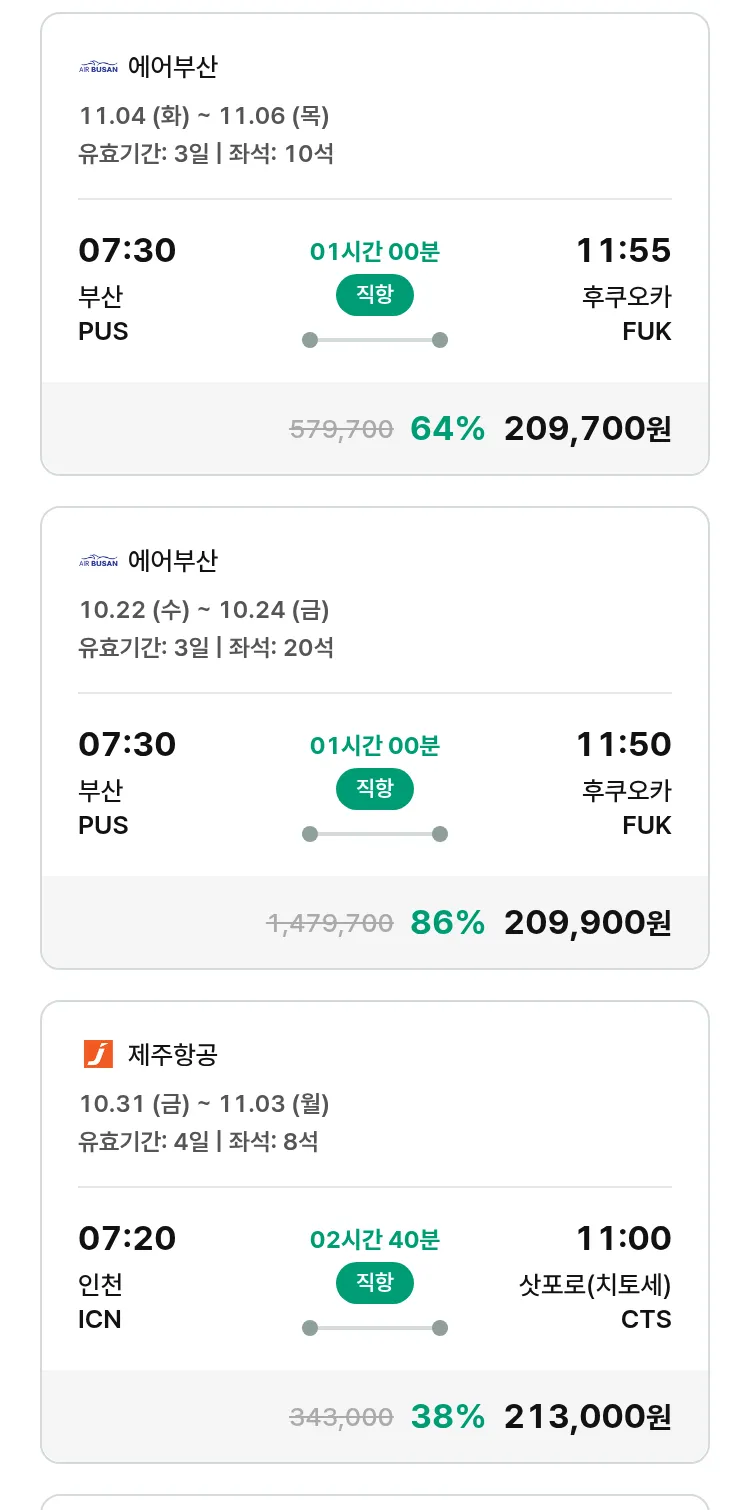The width and height of the screenshot is (750, 1510).
Task: Click the 86% discount label
Action: pyautogui.click(x=447, y=923)
